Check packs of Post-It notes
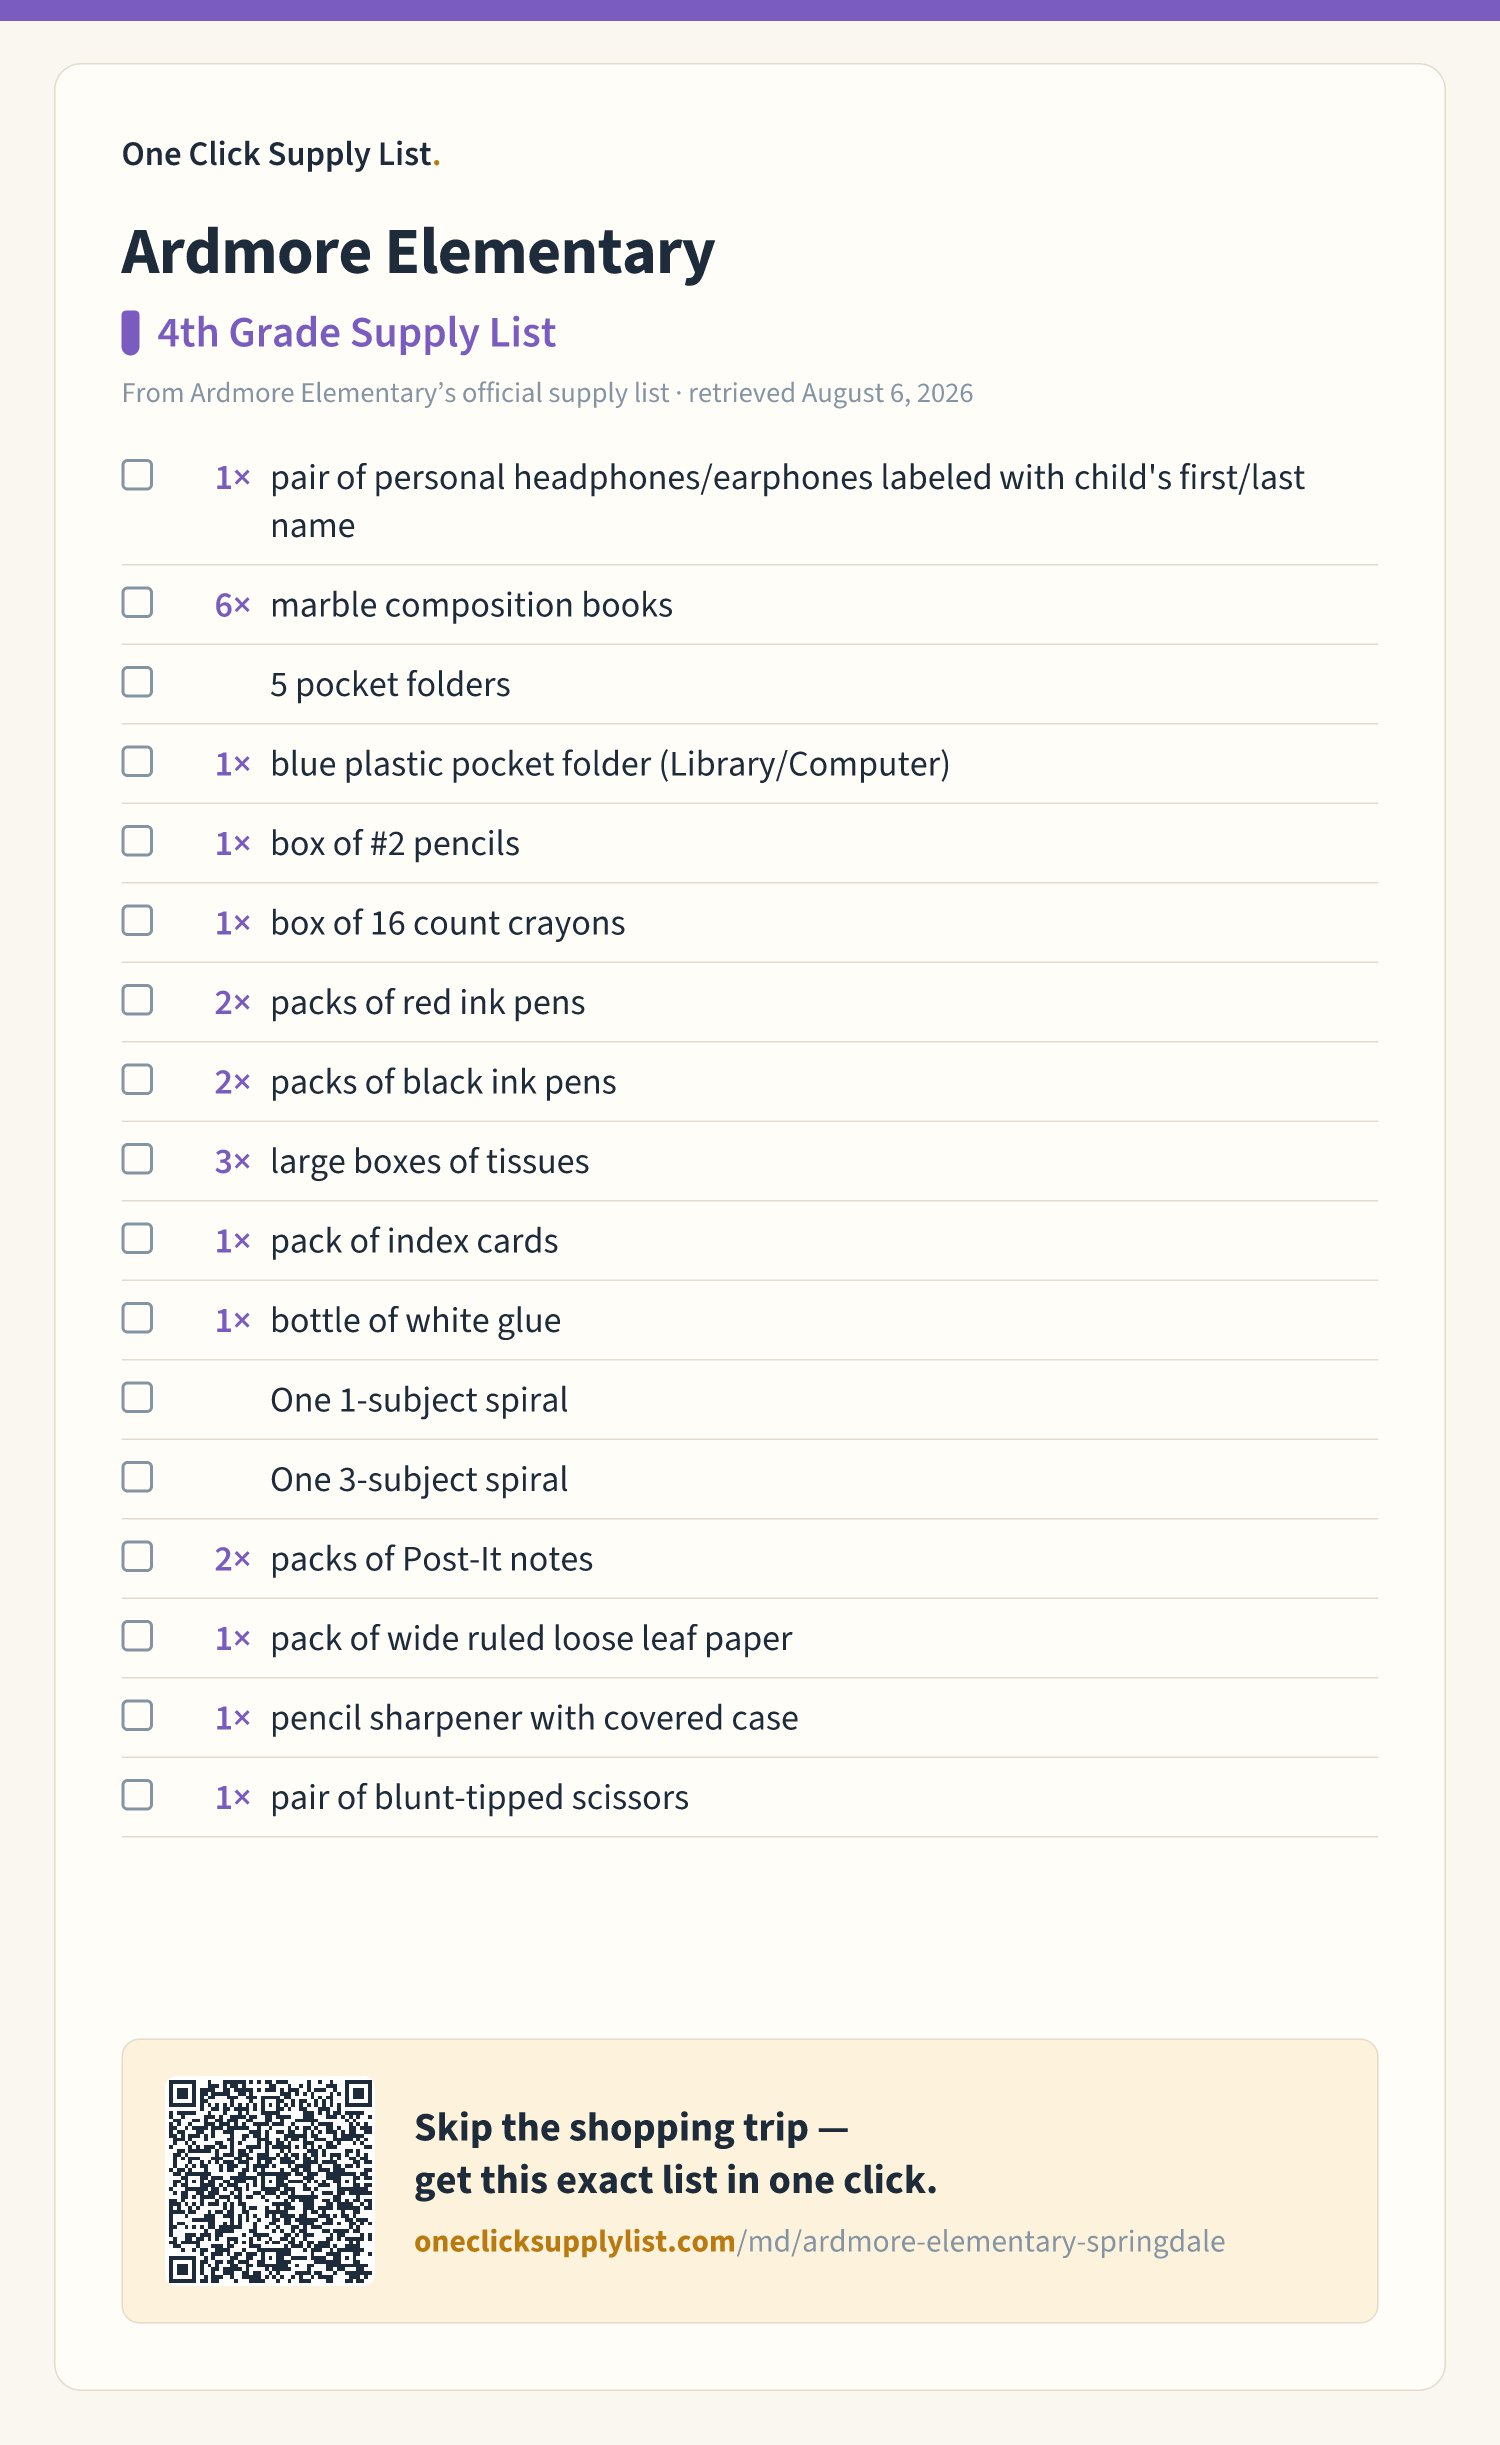This screenshot has height=2445, width=1500. [137, 1557]
